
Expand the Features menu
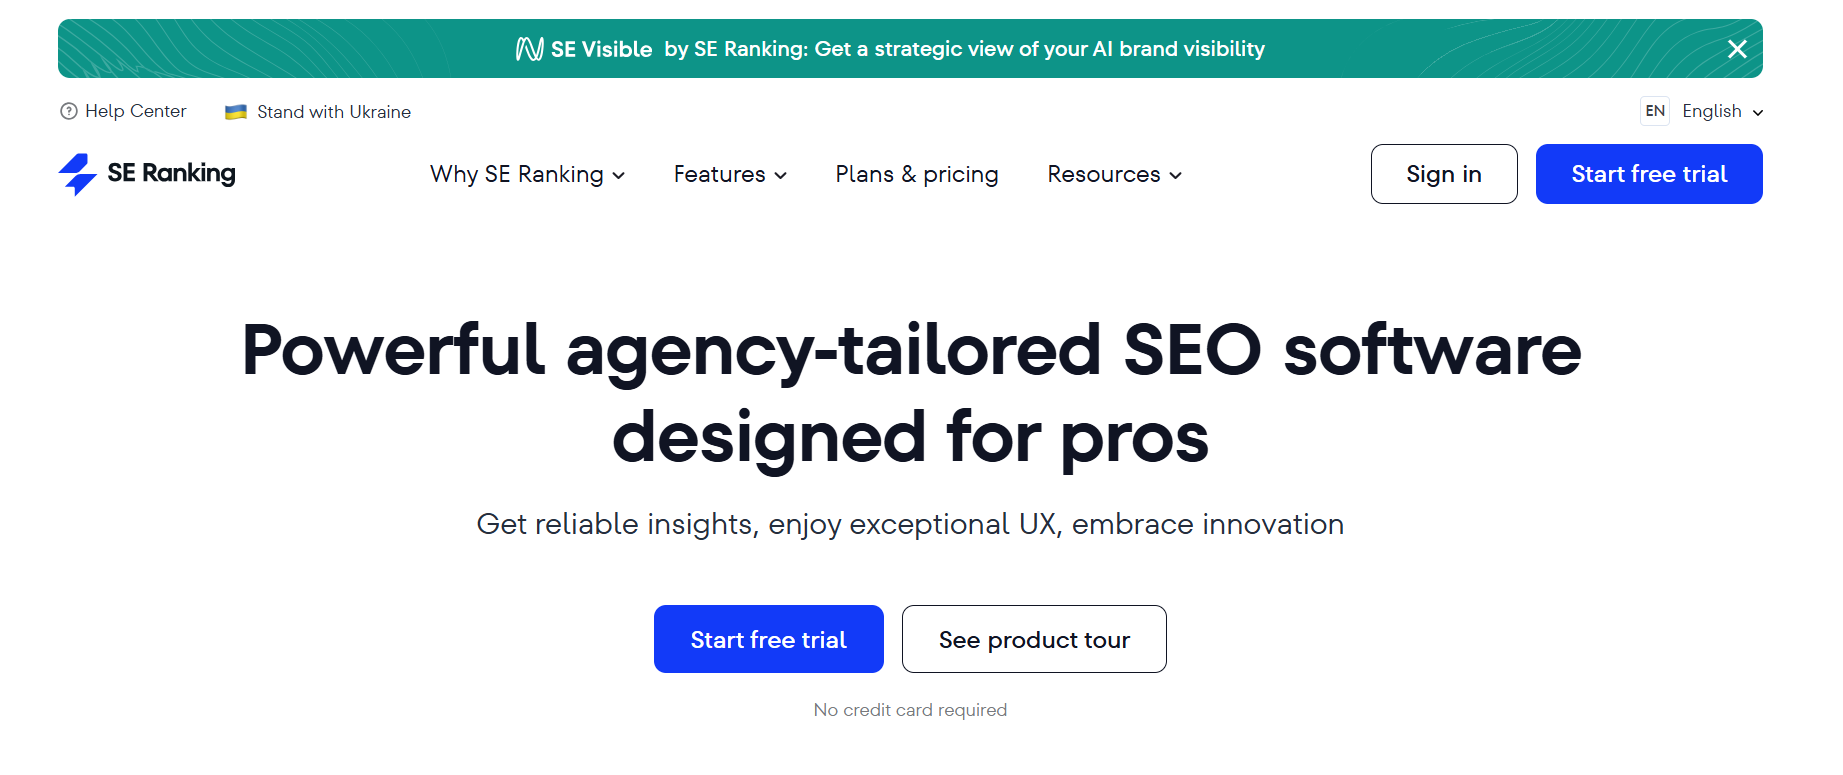point(729,174)
